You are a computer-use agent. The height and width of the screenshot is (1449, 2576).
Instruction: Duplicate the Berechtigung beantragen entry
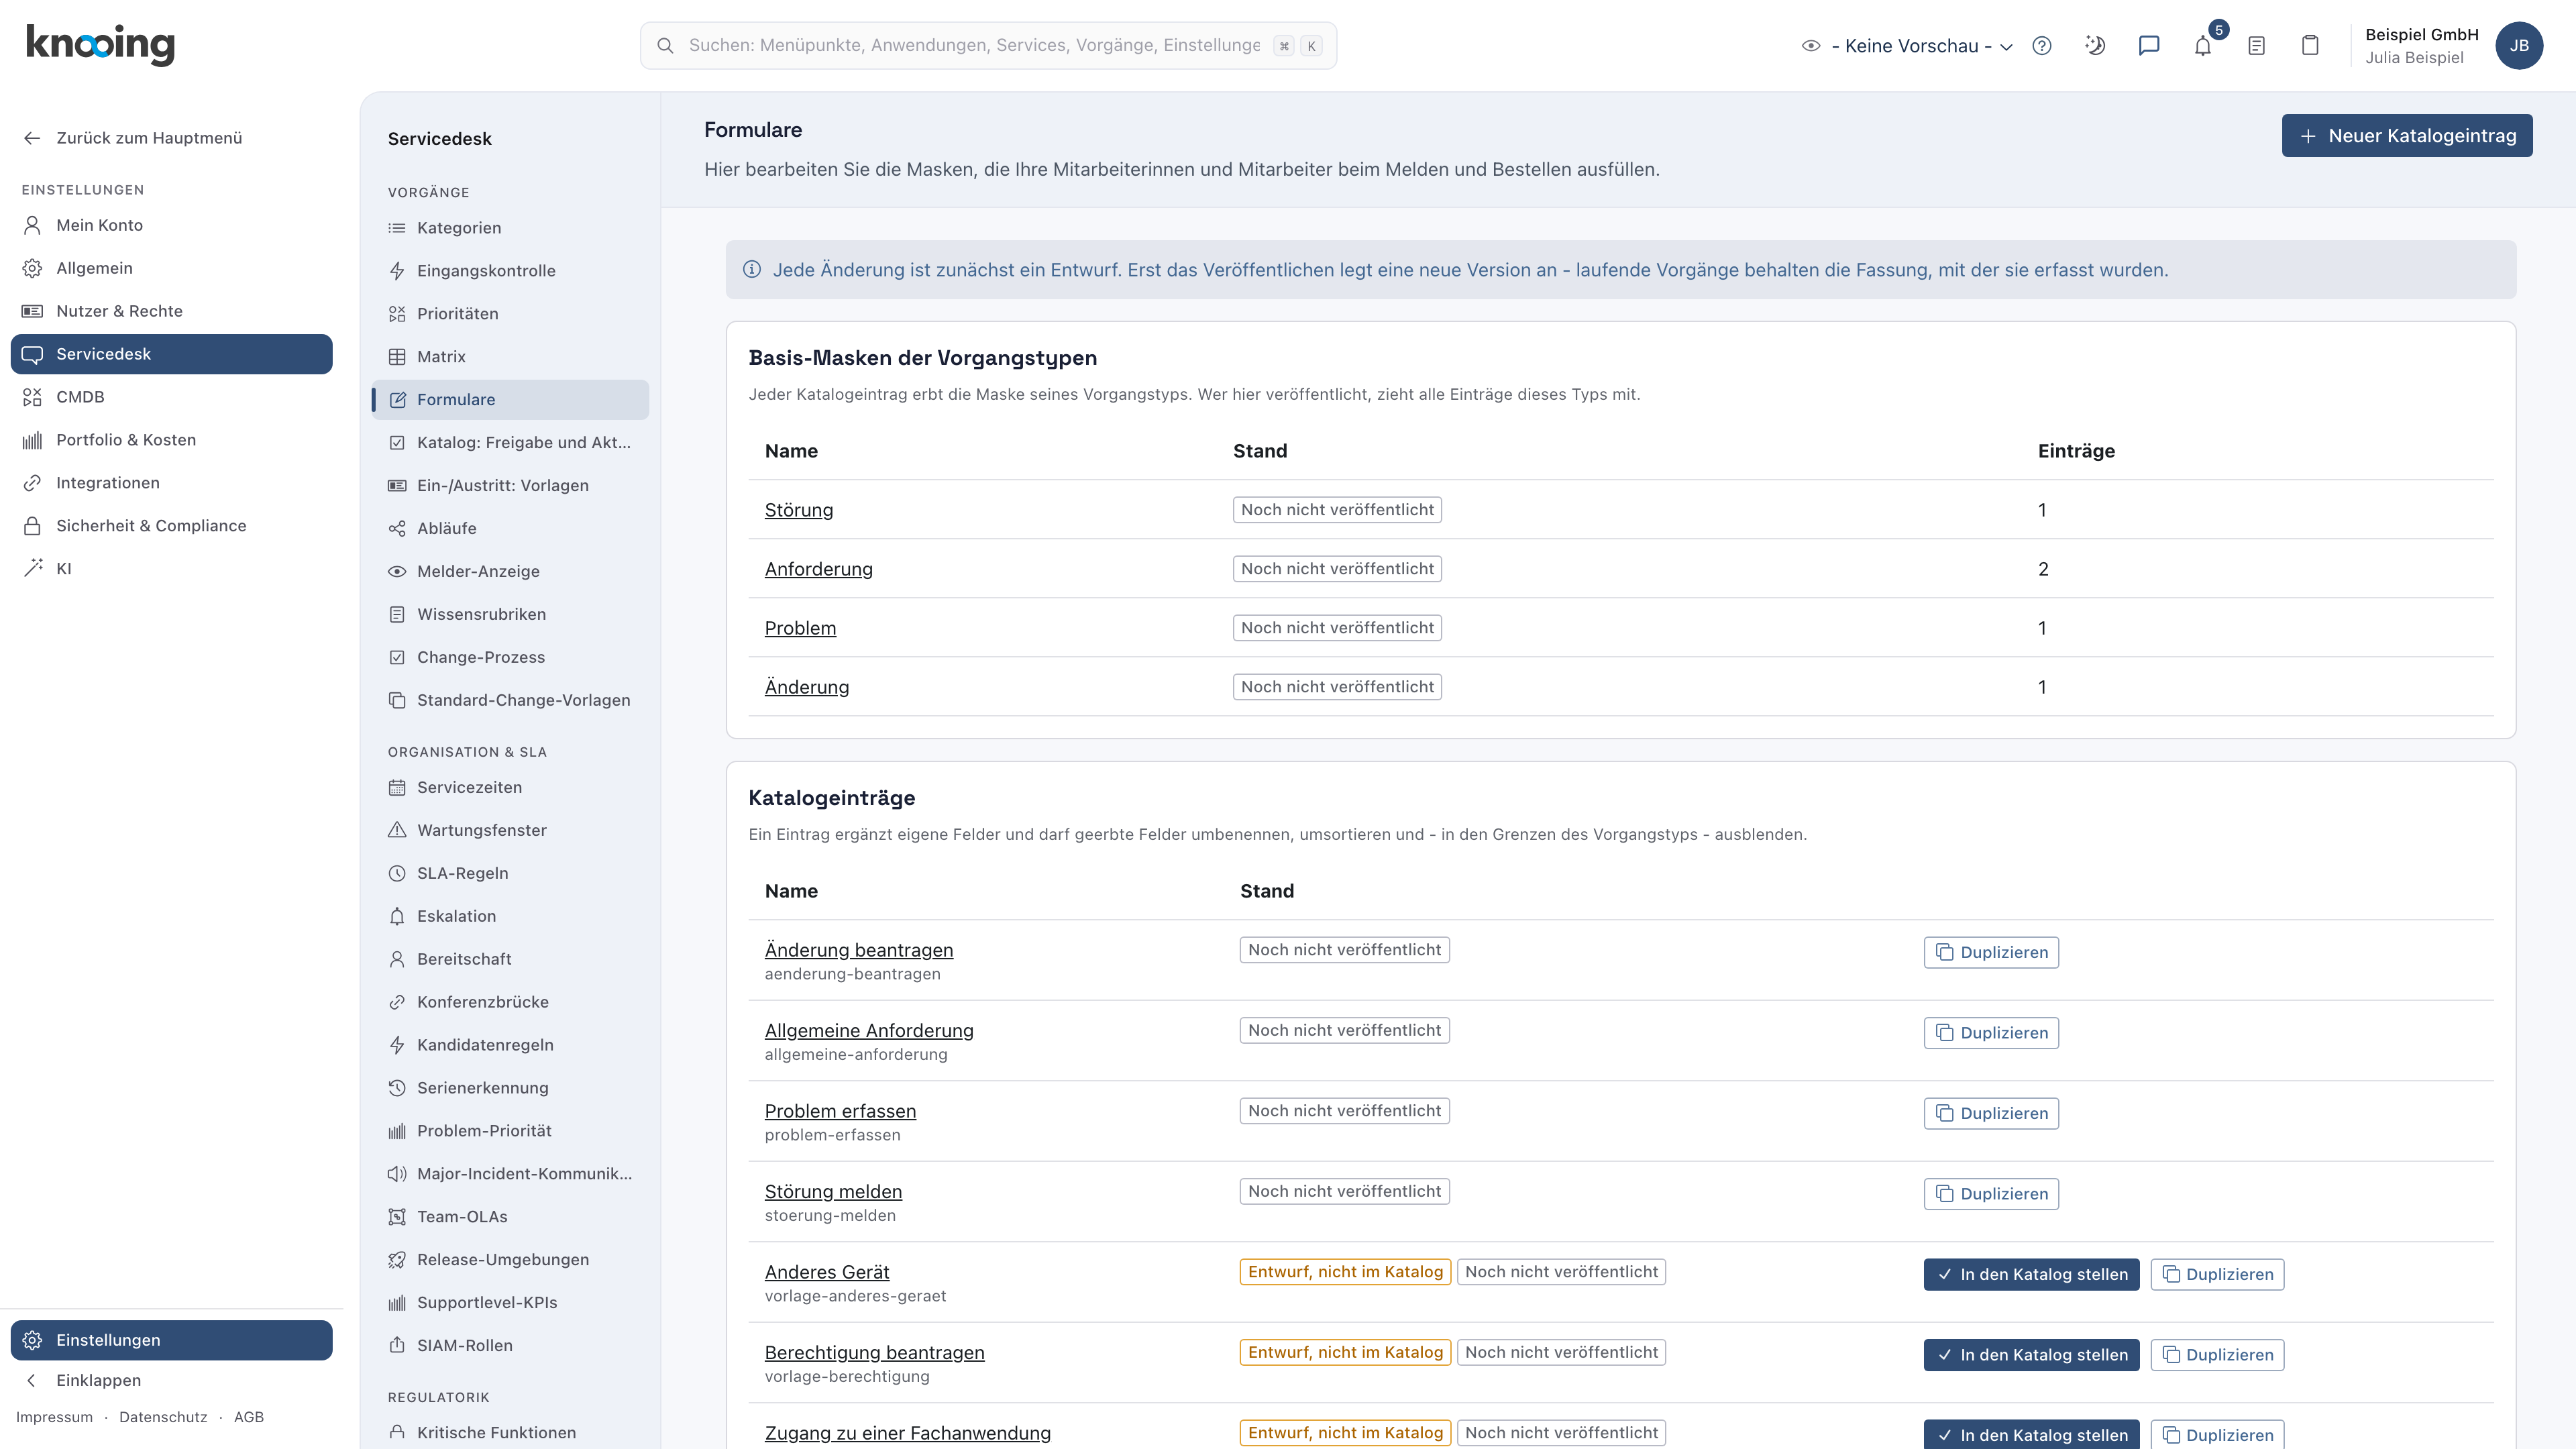coord(2217,1355)
